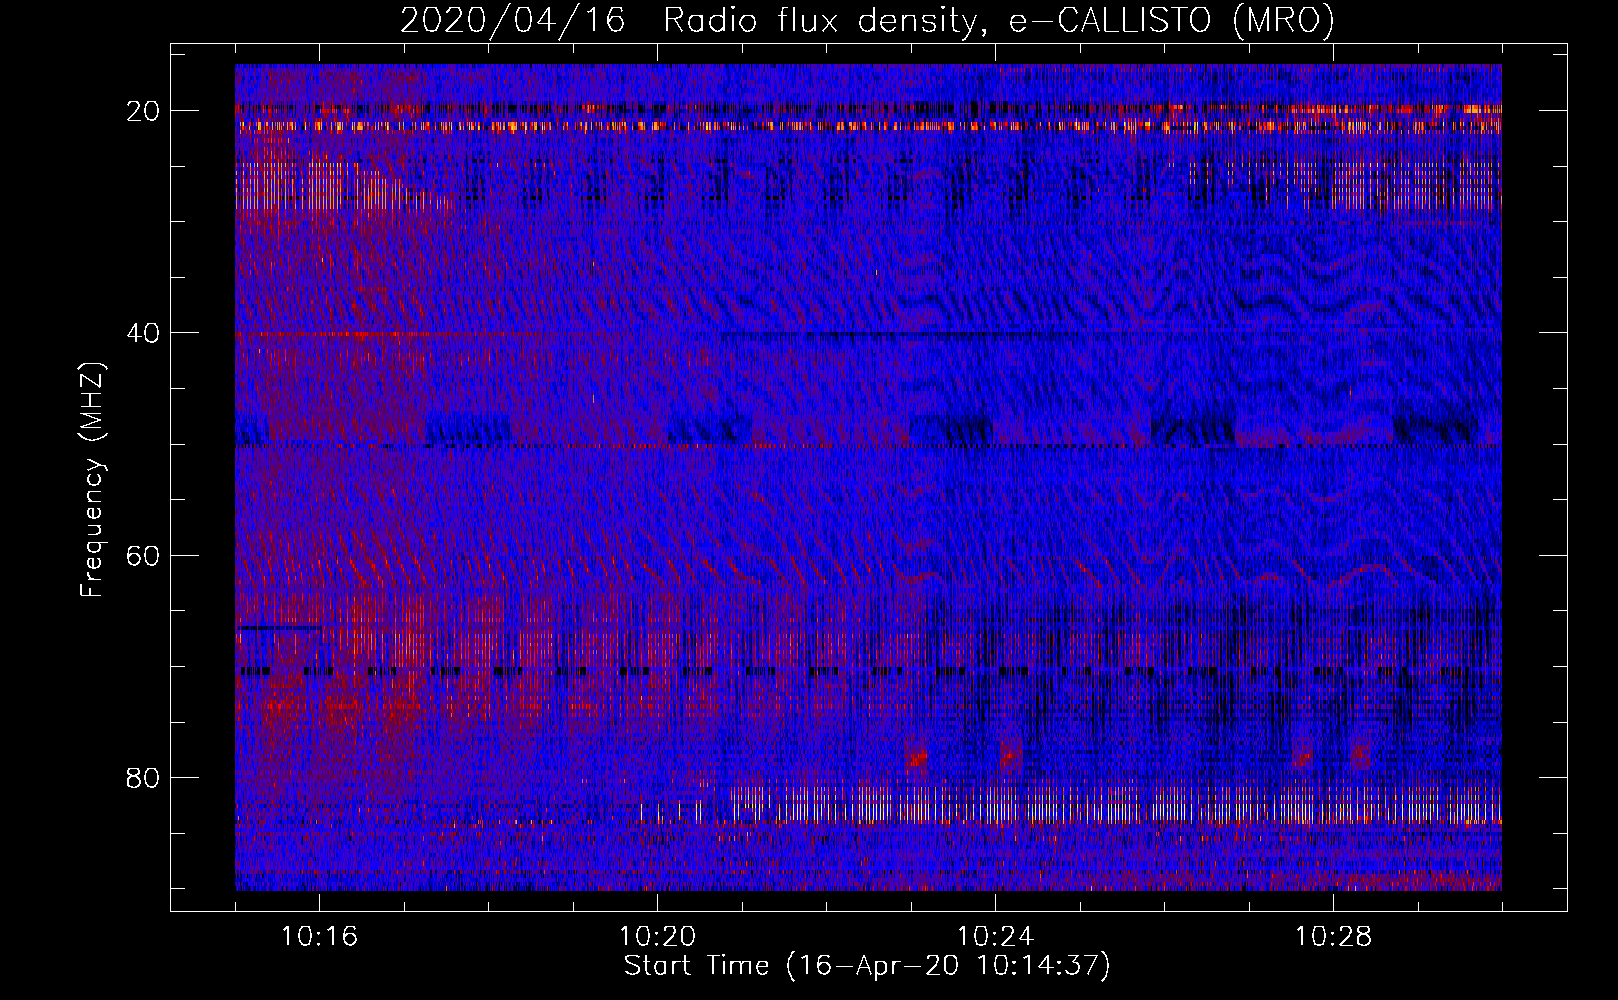Click the plot title '2020/04/16 Radio flux density, e-CALLISTO (MRO)'

[x=867, y=20]
